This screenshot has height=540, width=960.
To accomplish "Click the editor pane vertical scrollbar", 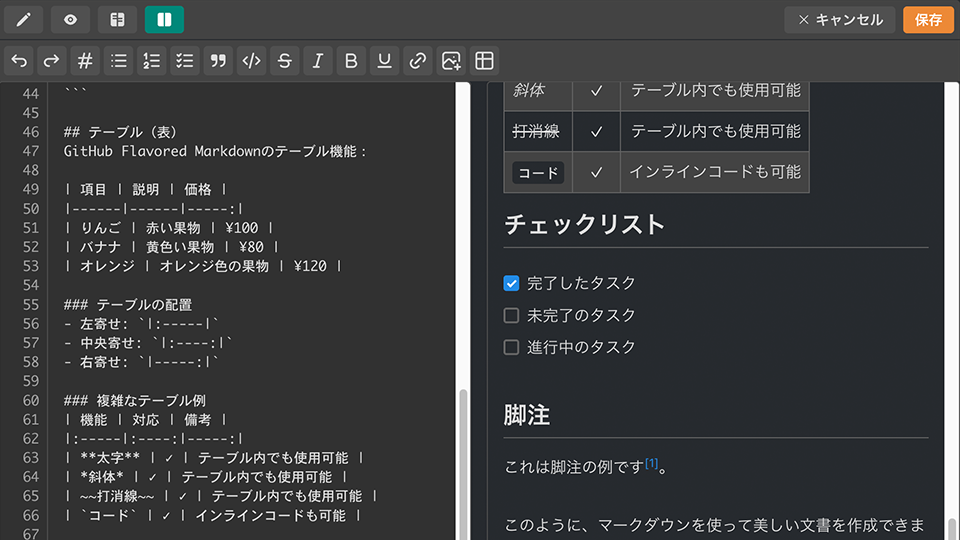I will click(x=463, y=311).
